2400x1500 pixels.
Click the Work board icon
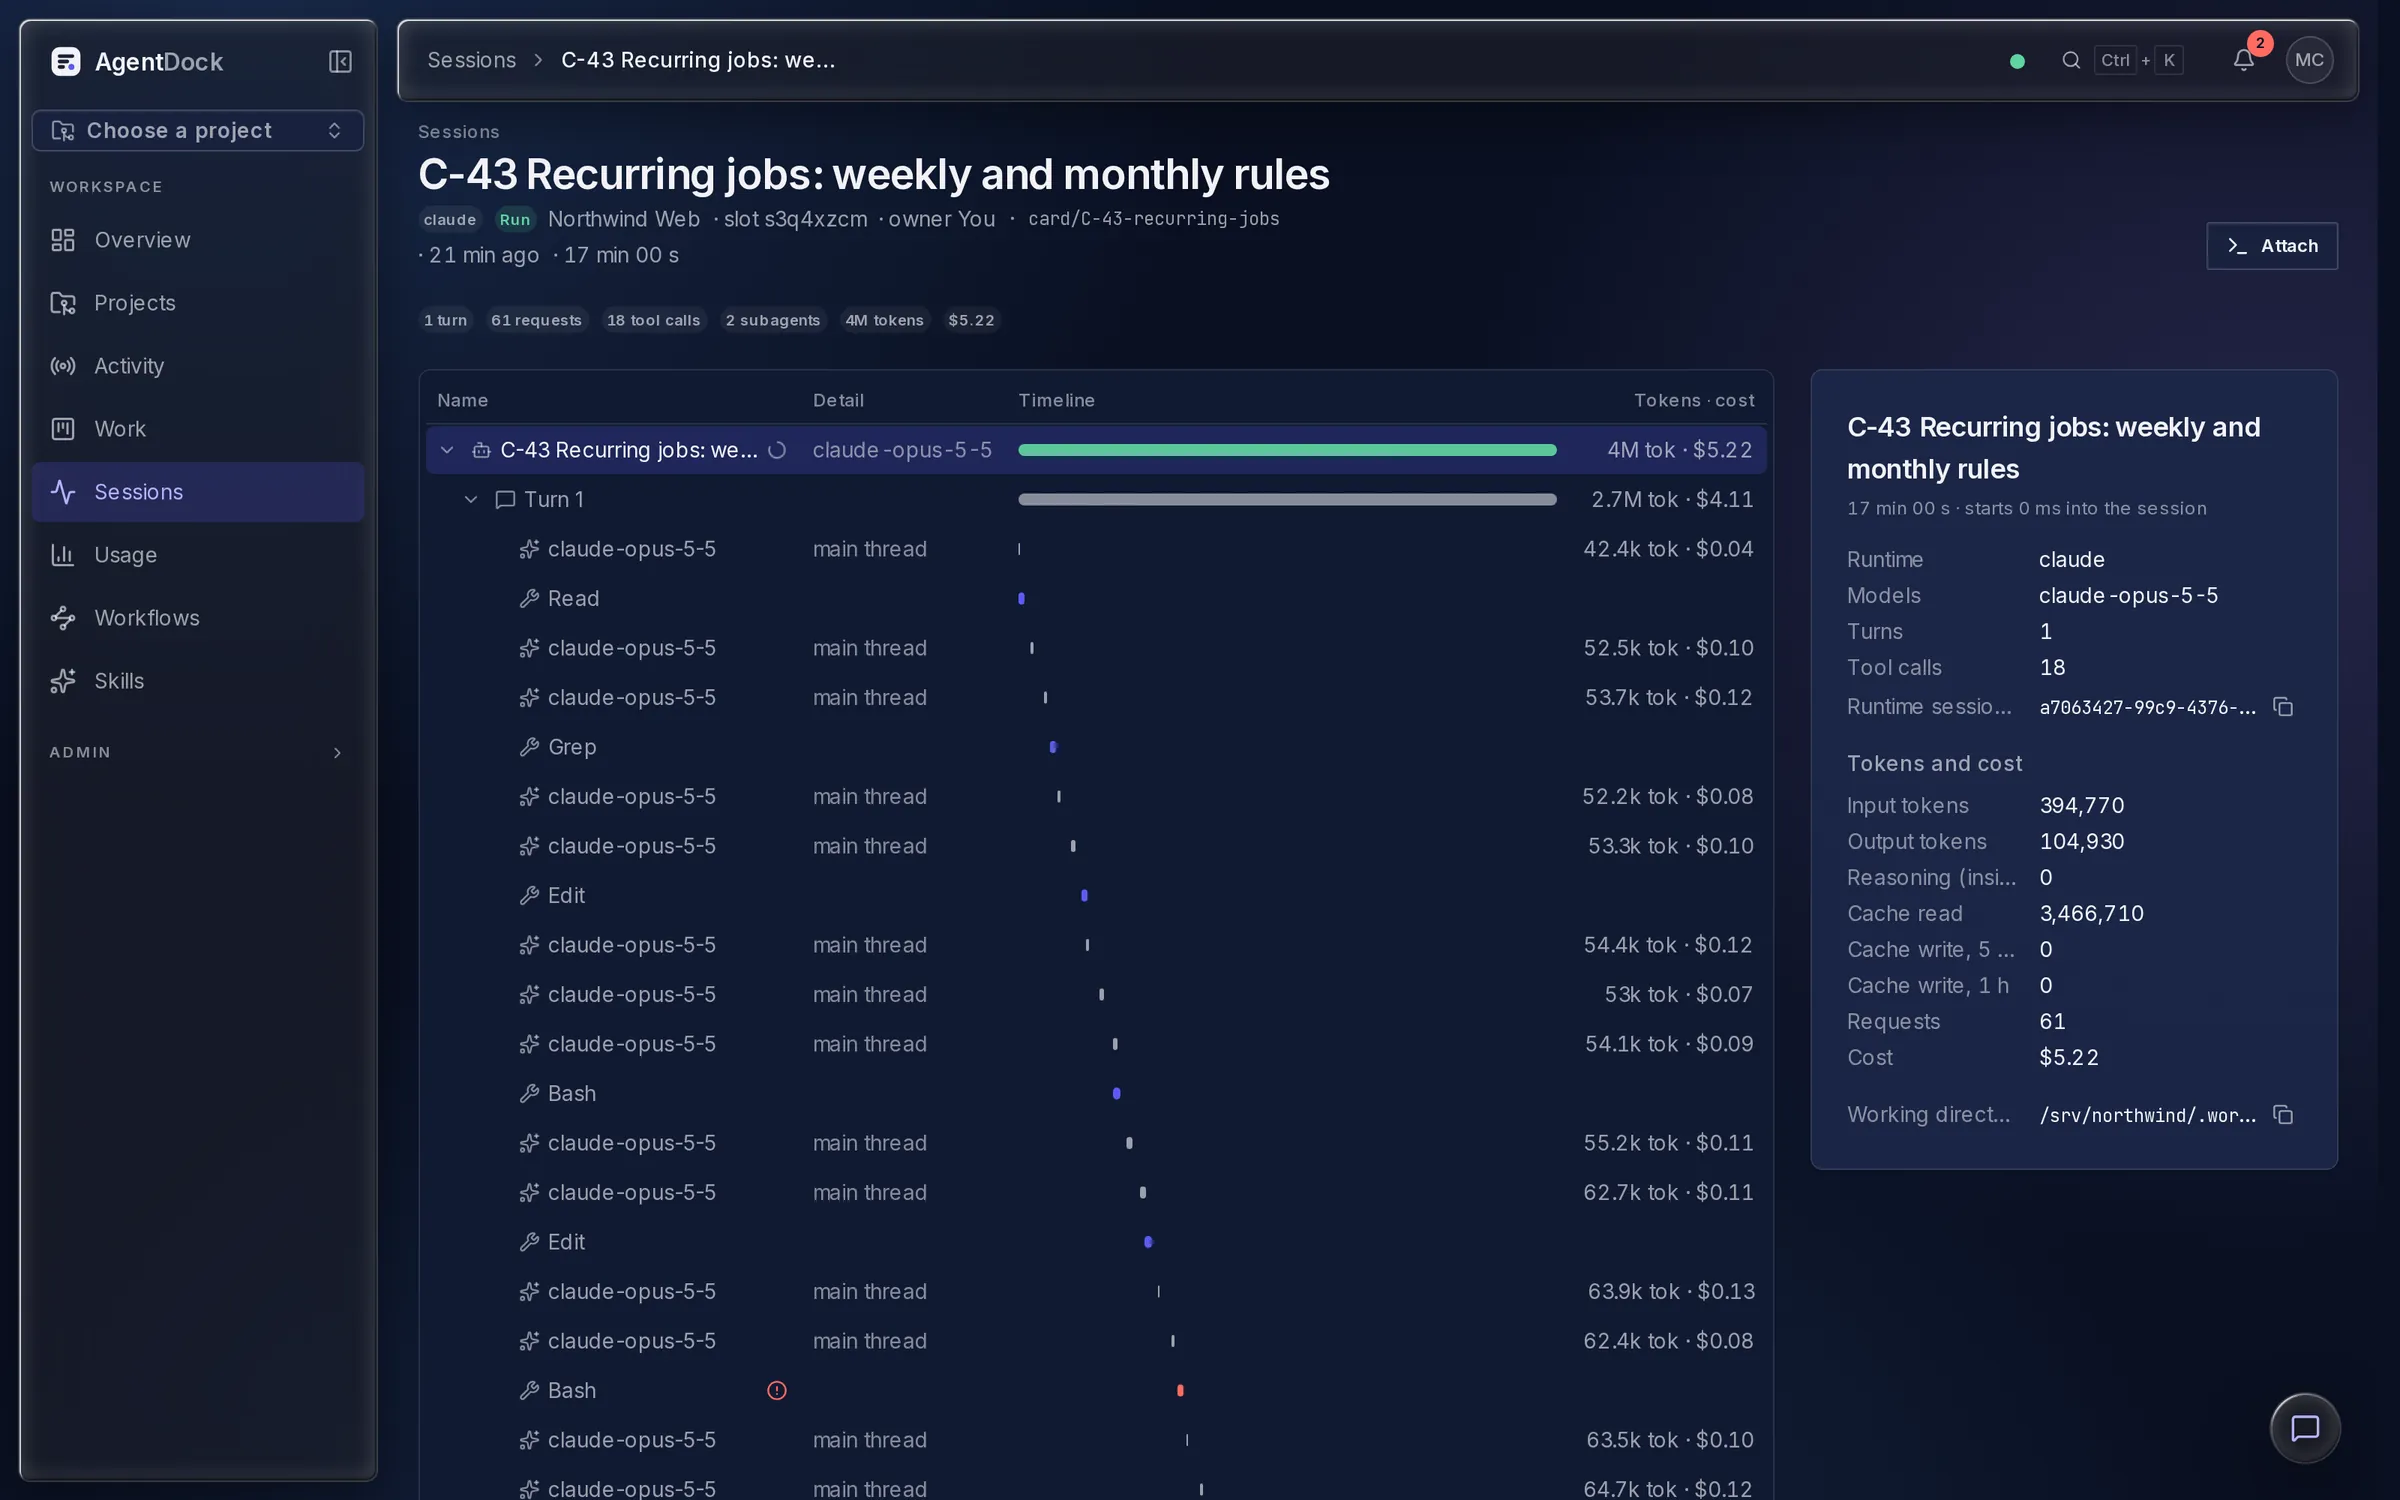[63, 429]
